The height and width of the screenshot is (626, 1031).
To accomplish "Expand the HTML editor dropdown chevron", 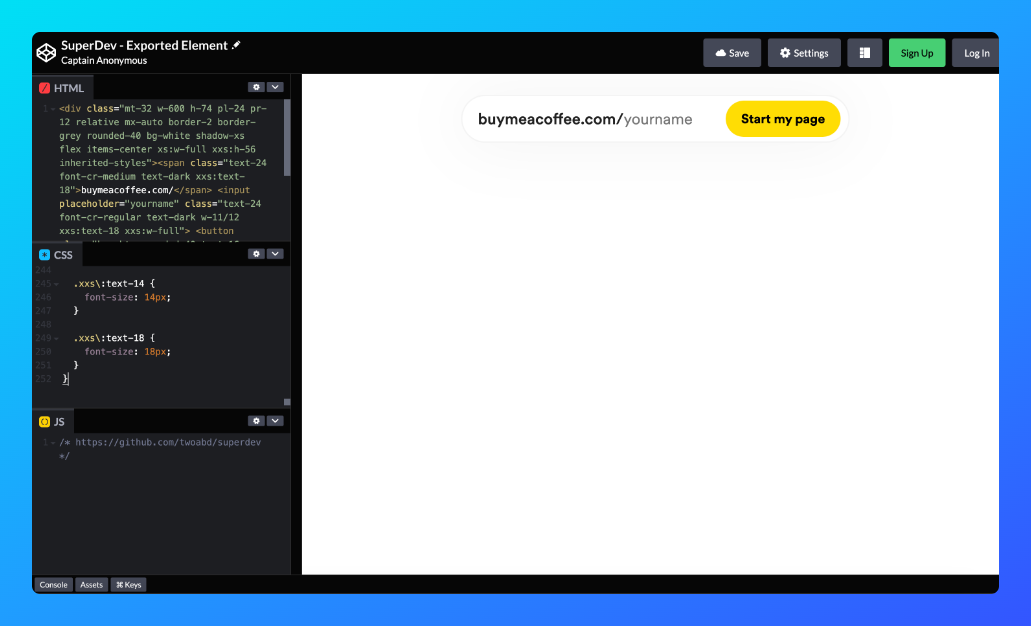I will tap(275, 87).
